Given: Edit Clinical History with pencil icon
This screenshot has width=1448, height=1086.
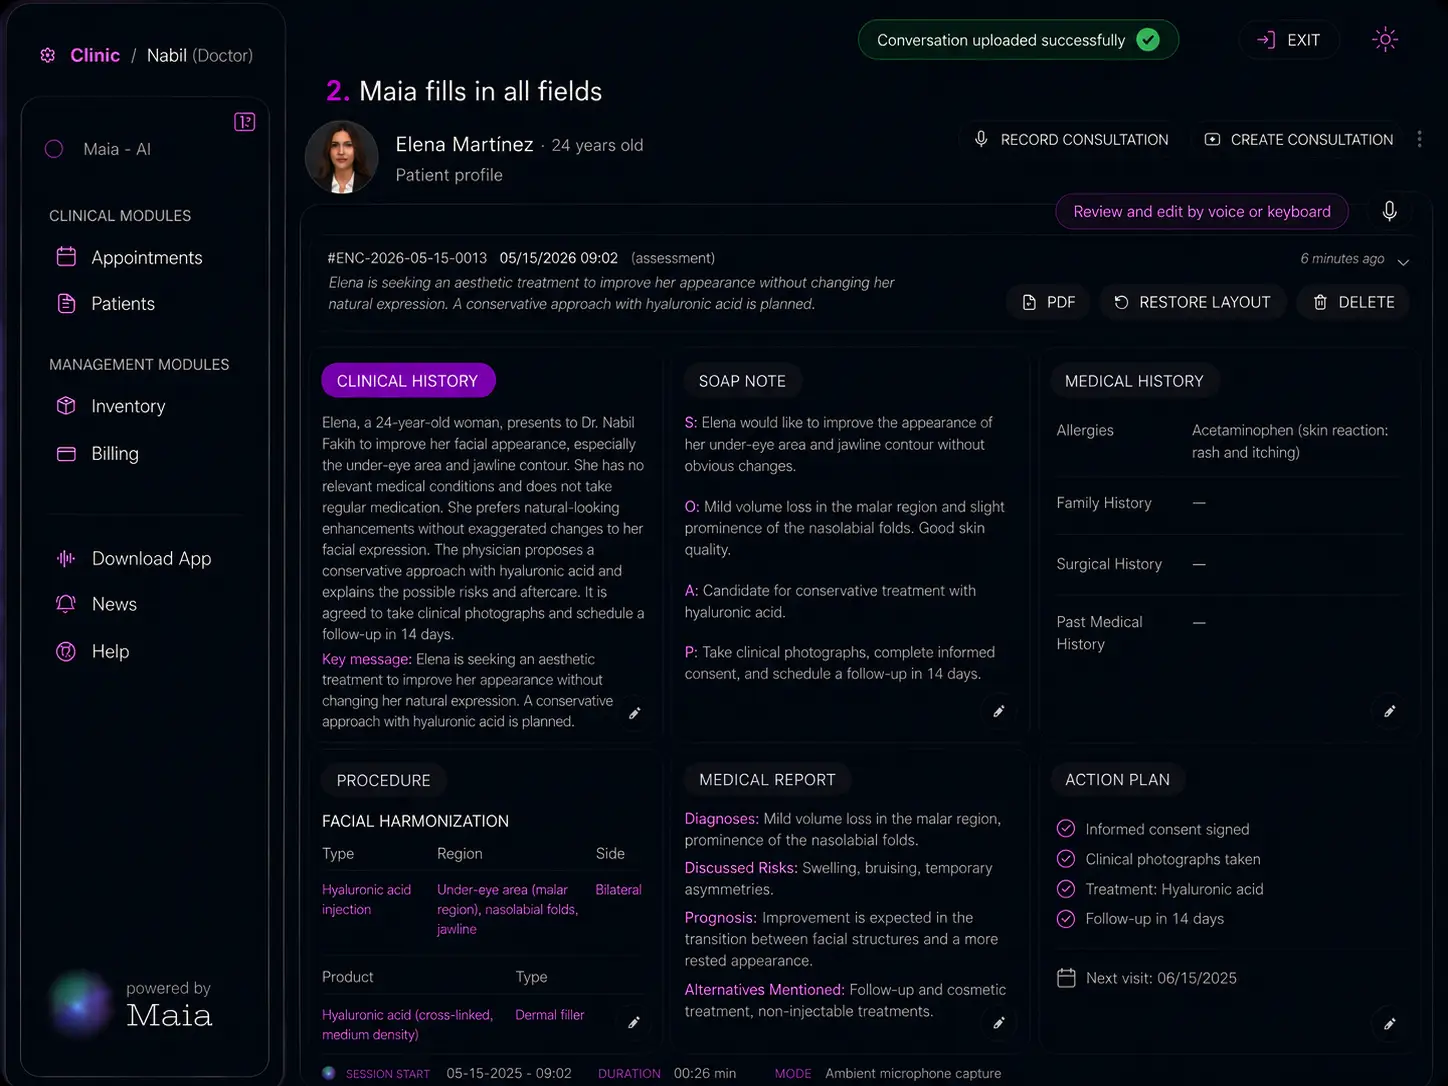Looking at the screenshot, I should pos(634,713).
